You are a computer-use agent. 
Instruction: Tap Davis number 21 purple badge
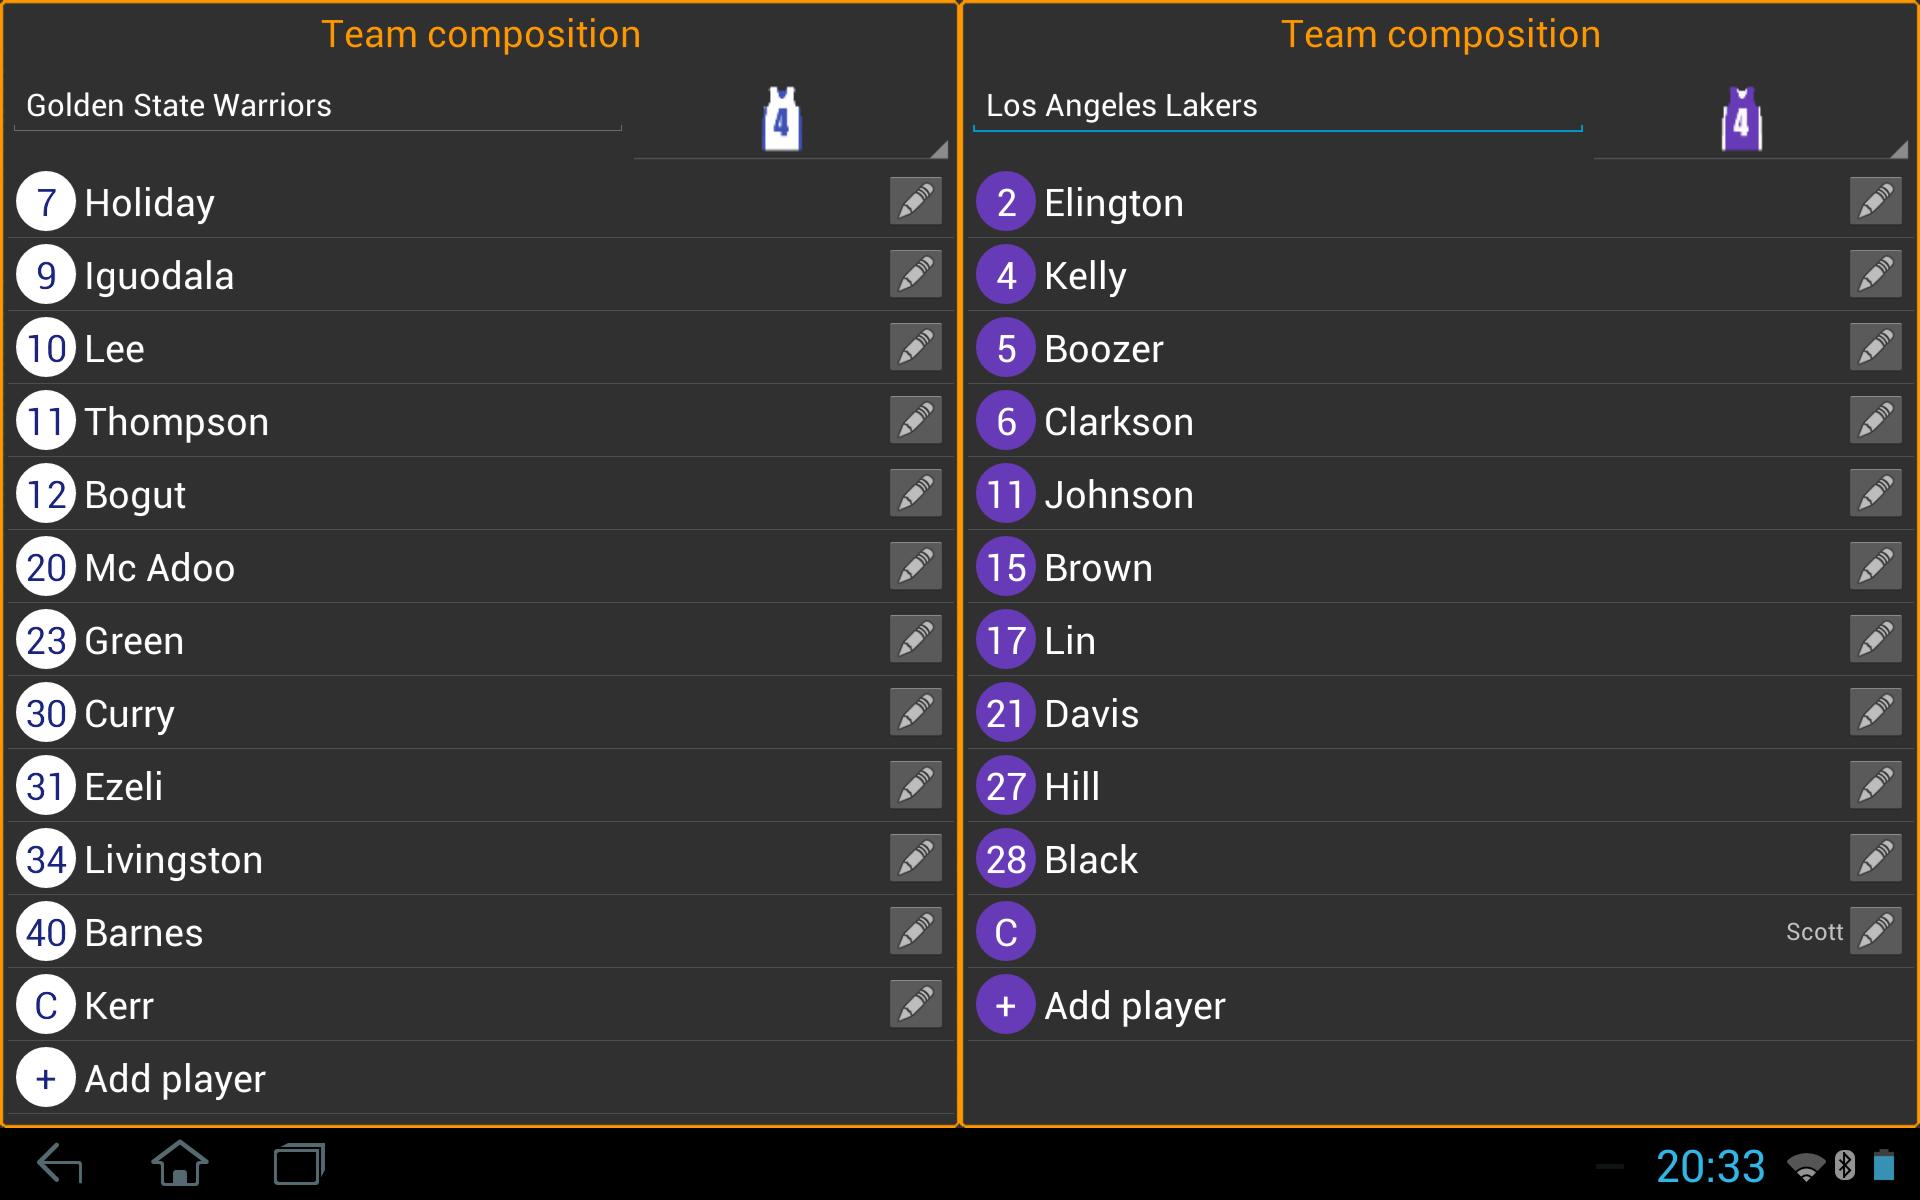[1006, 713]
